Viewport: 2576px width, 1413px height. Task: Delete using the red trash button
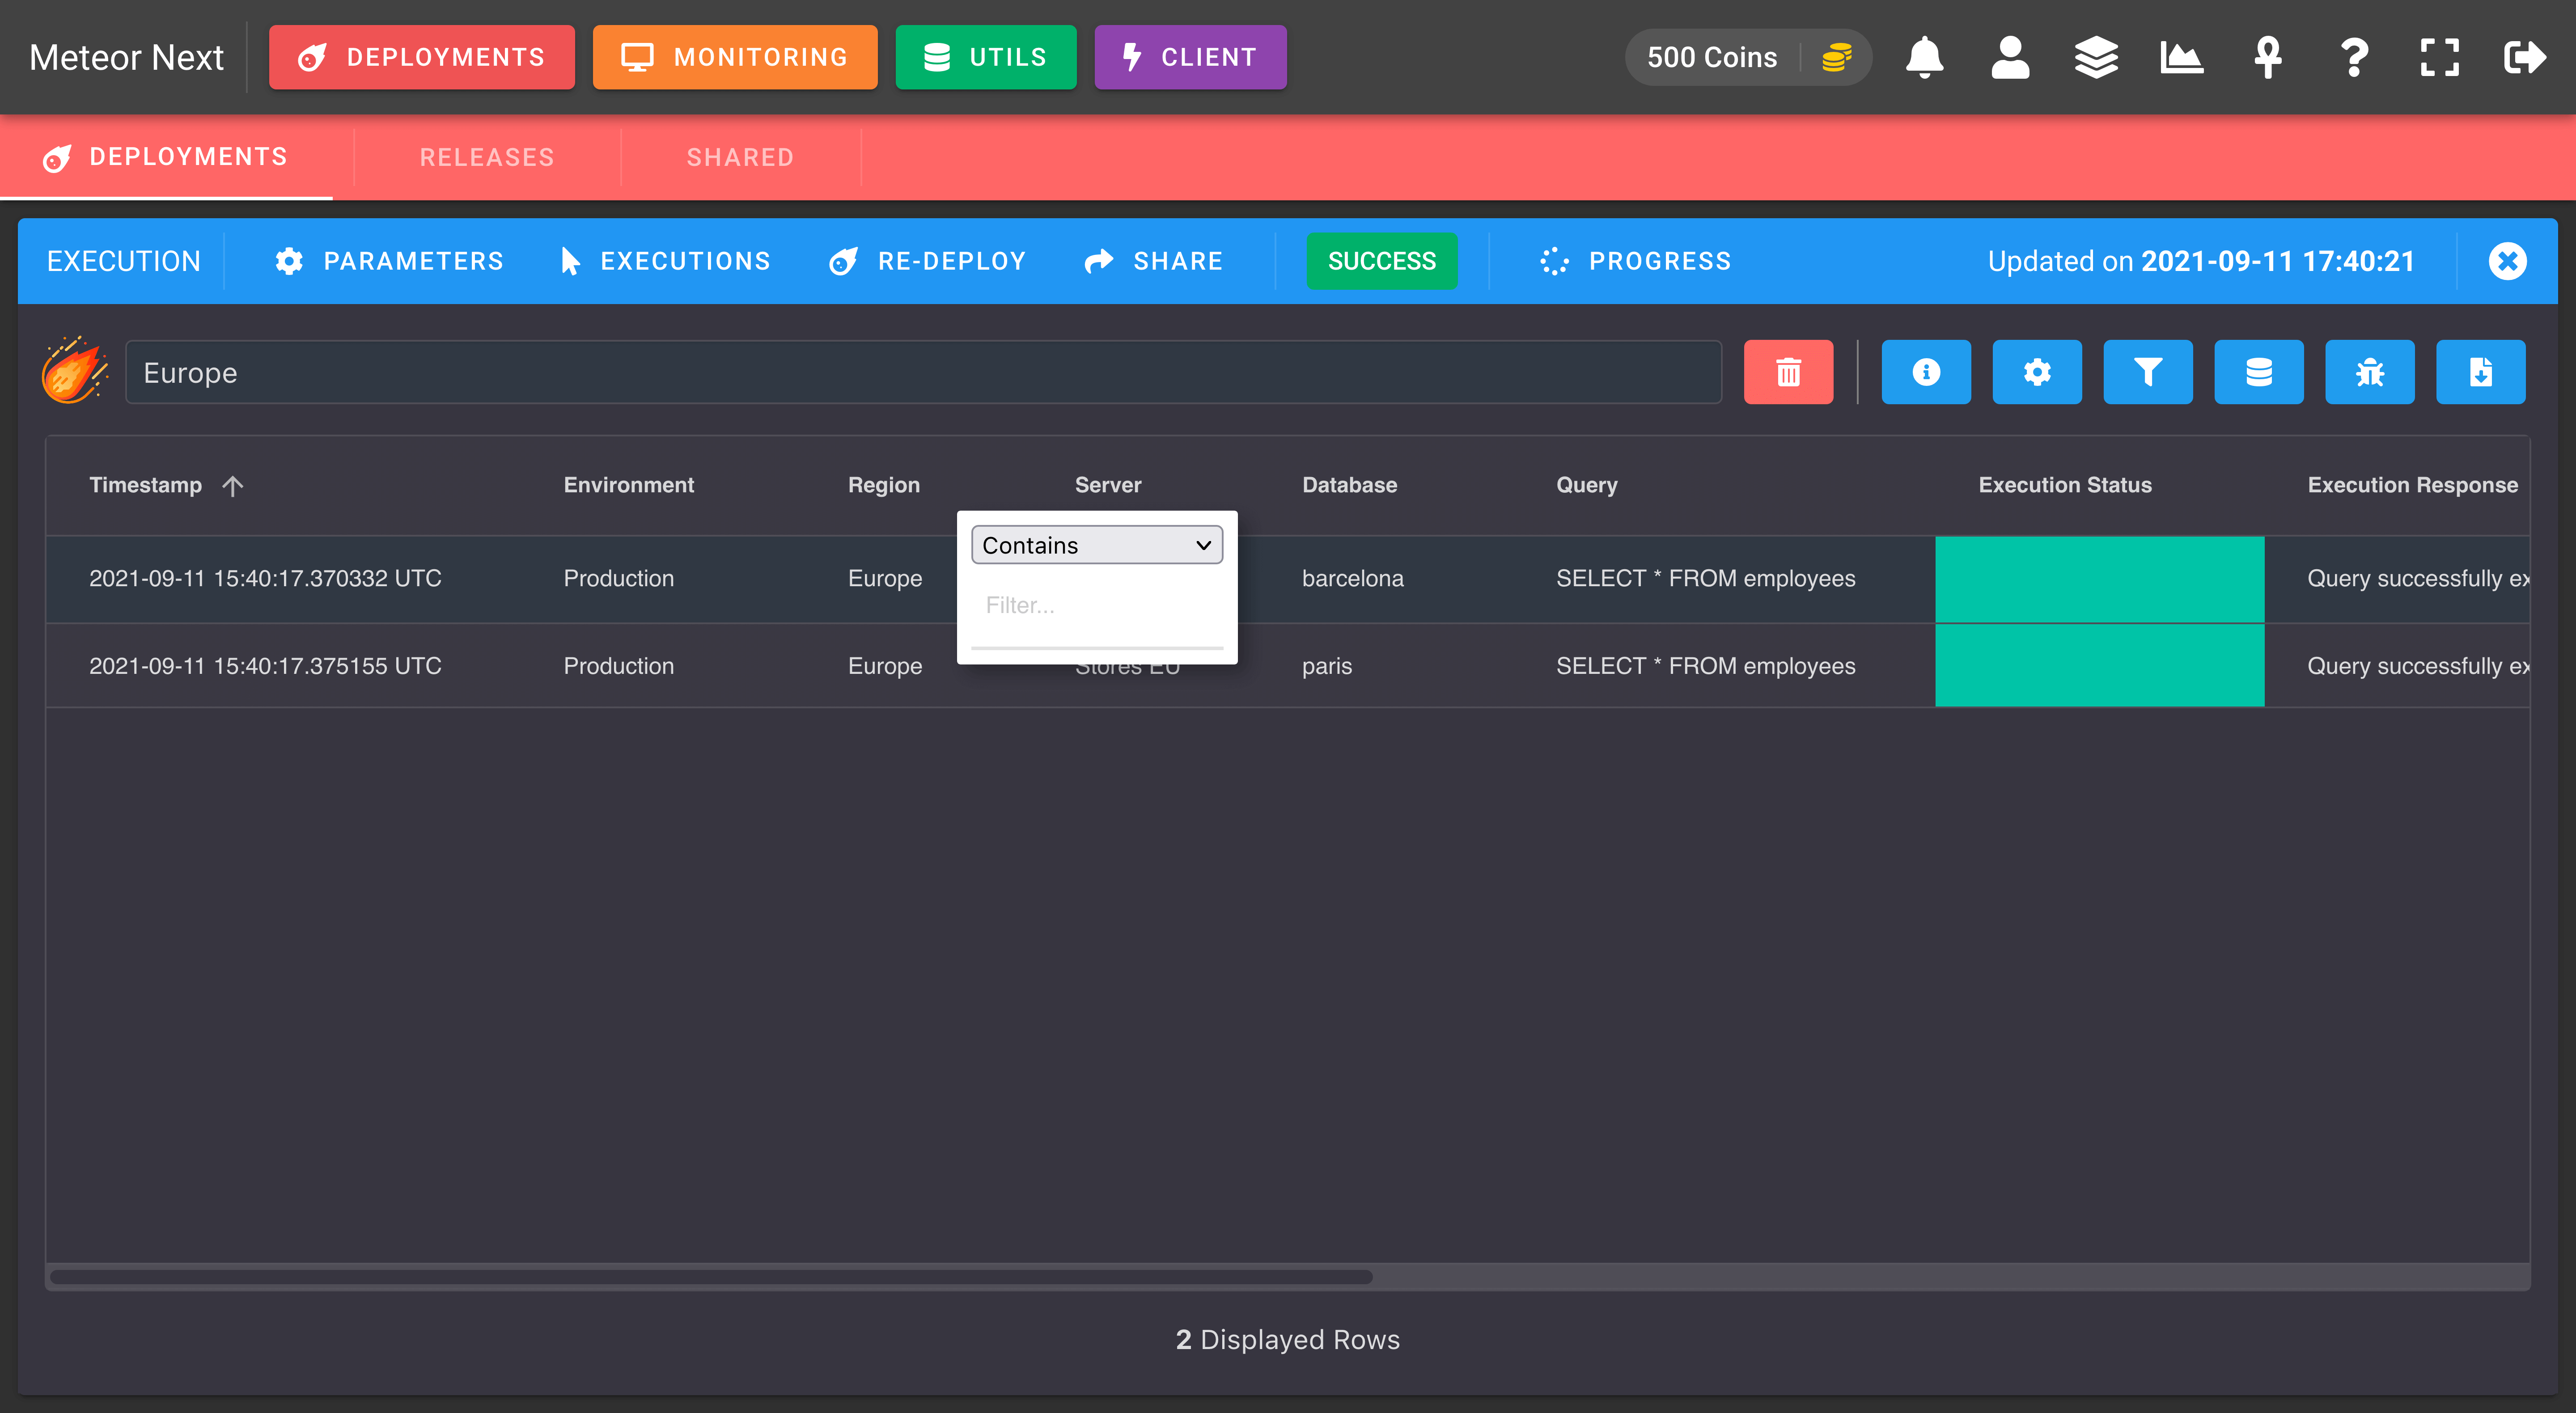[x=1788, y=372]
